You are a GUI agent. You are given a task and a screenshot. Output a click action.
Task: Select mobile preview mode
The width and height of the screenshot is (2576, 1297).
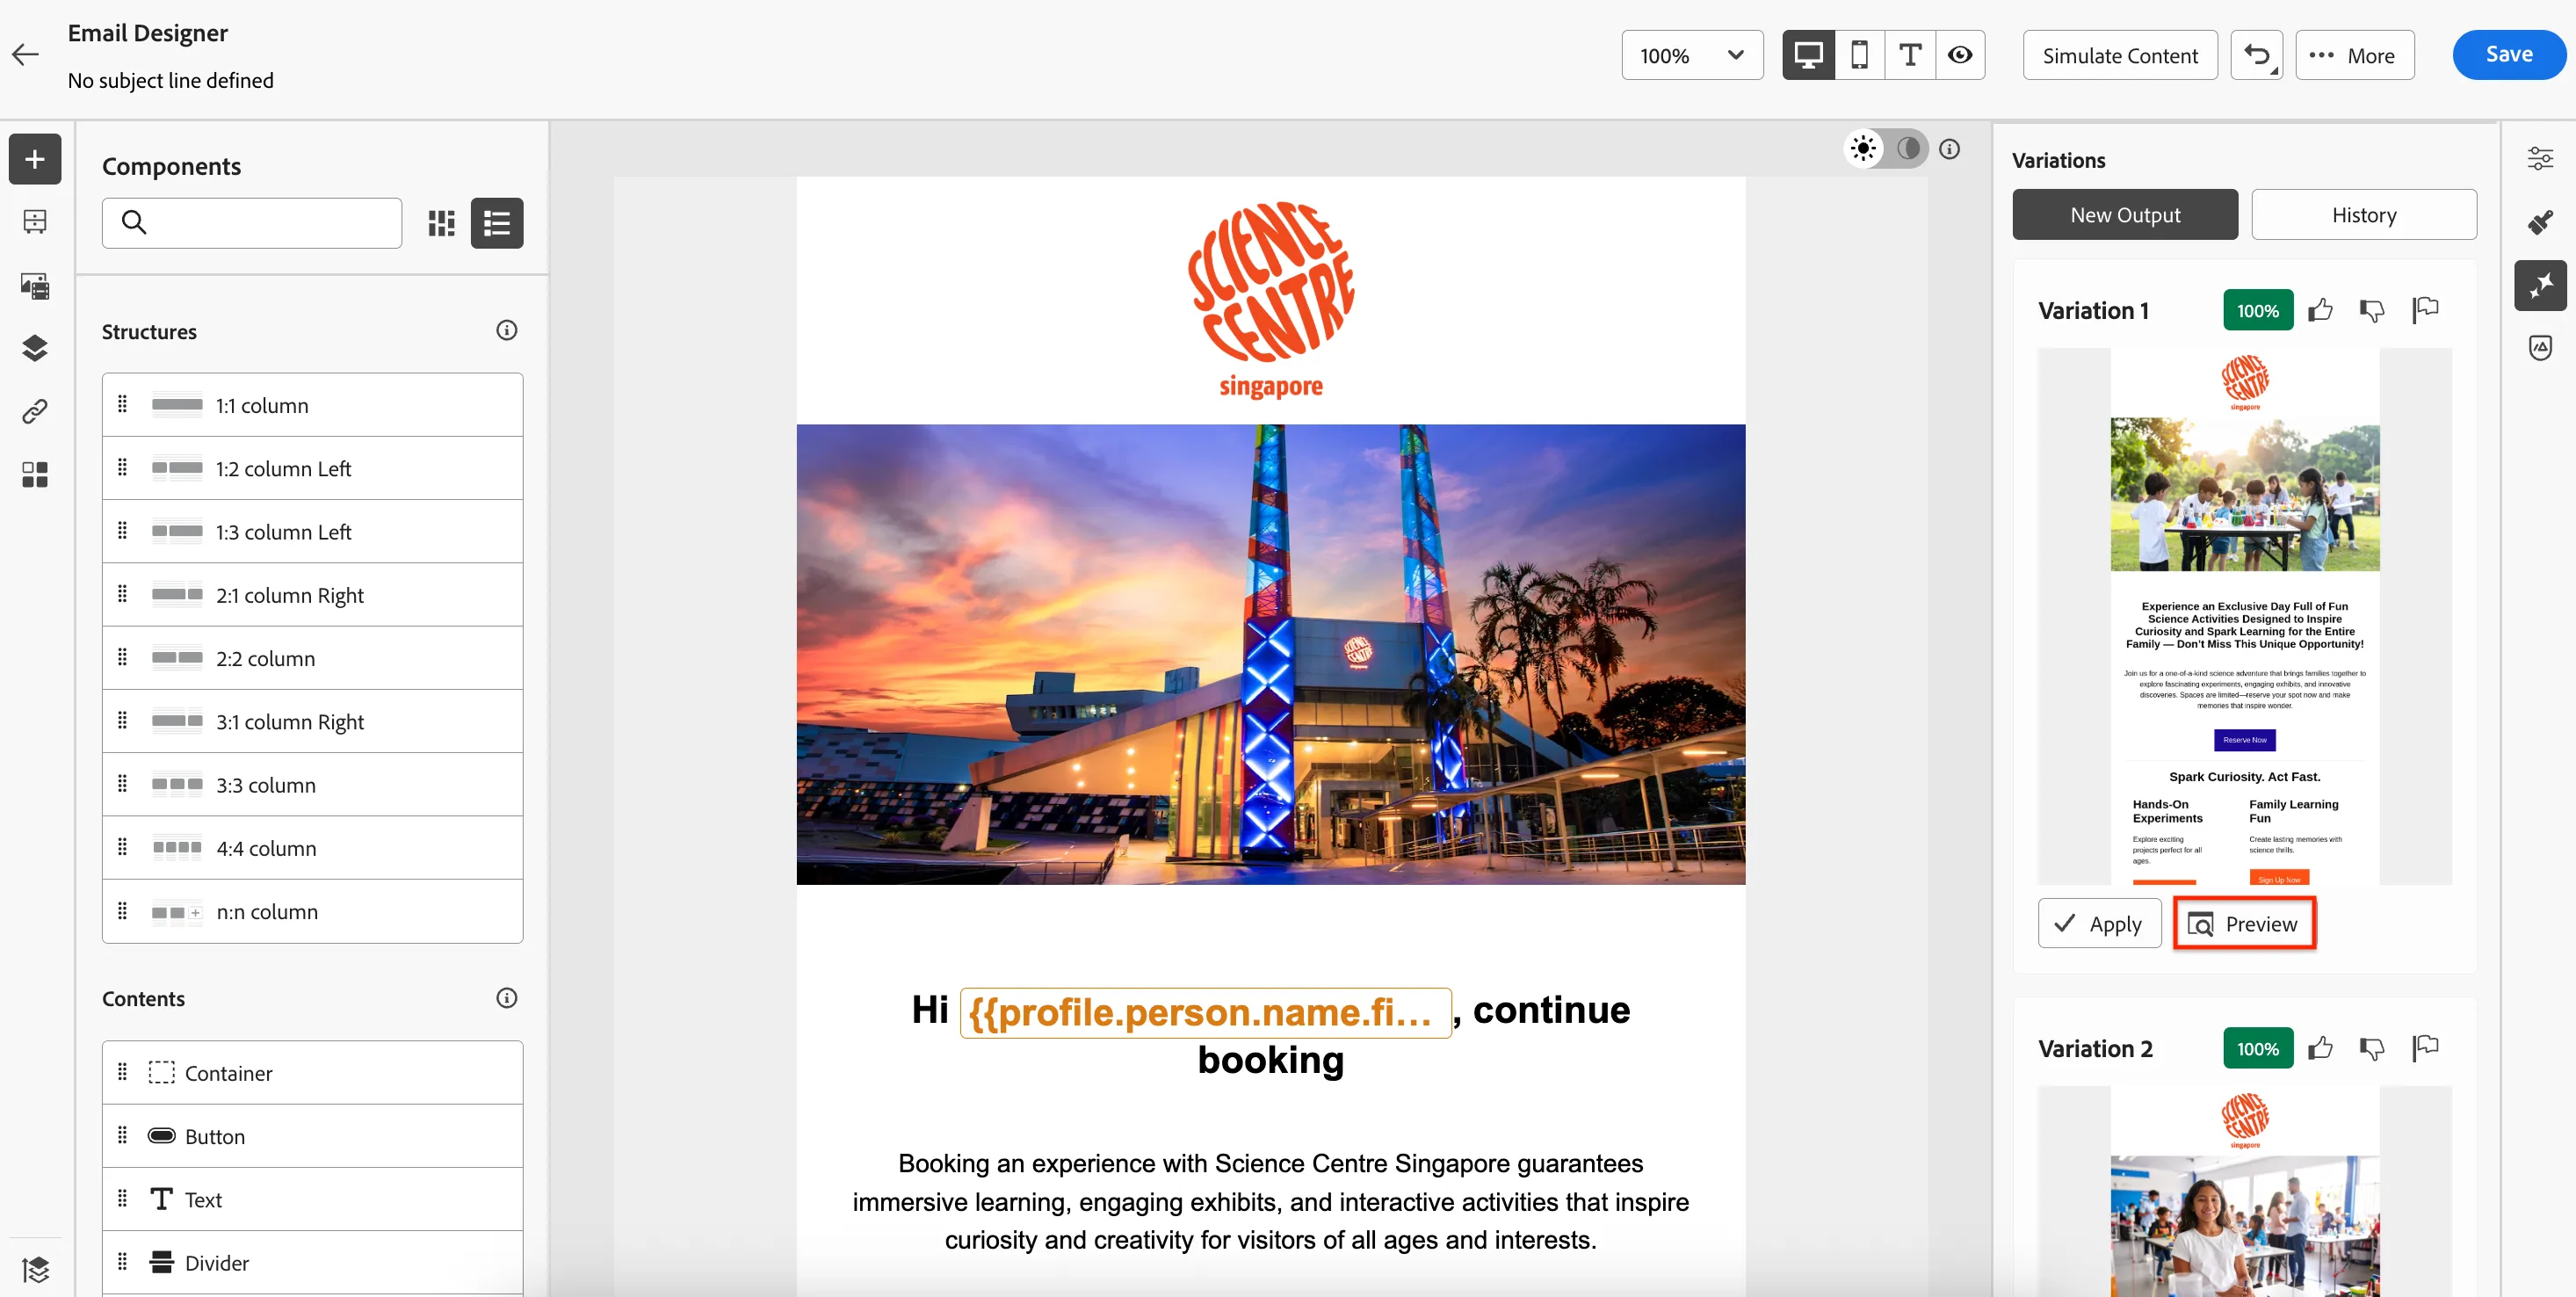coord(1859,55)
